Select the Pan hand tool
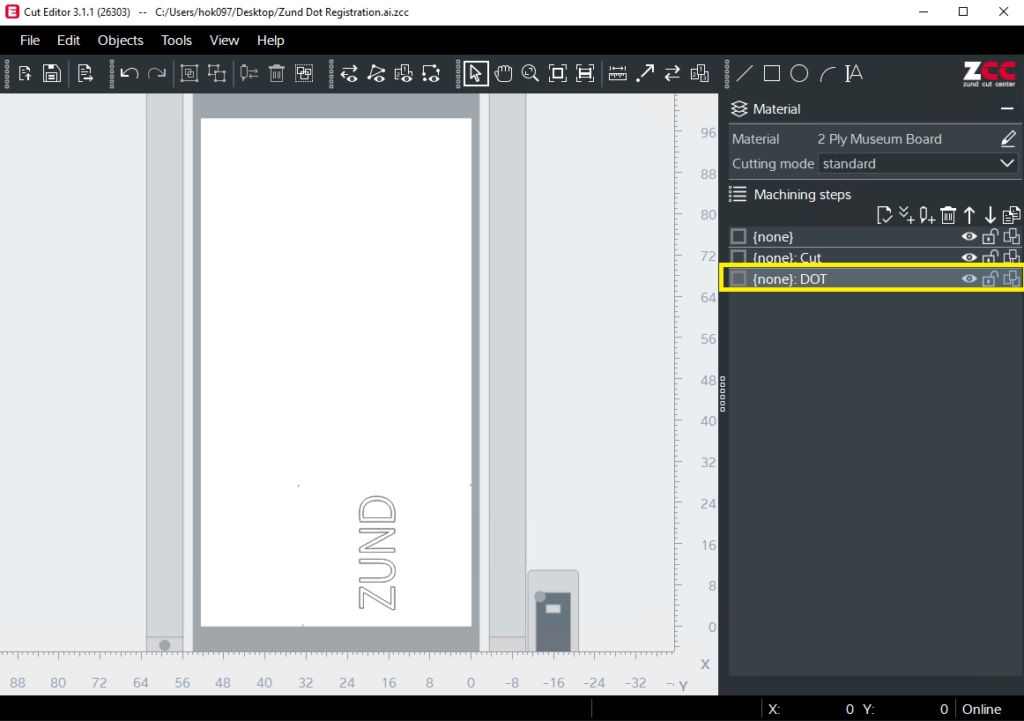This screenshot has width=1024, height=721. (x=503, y=73)
